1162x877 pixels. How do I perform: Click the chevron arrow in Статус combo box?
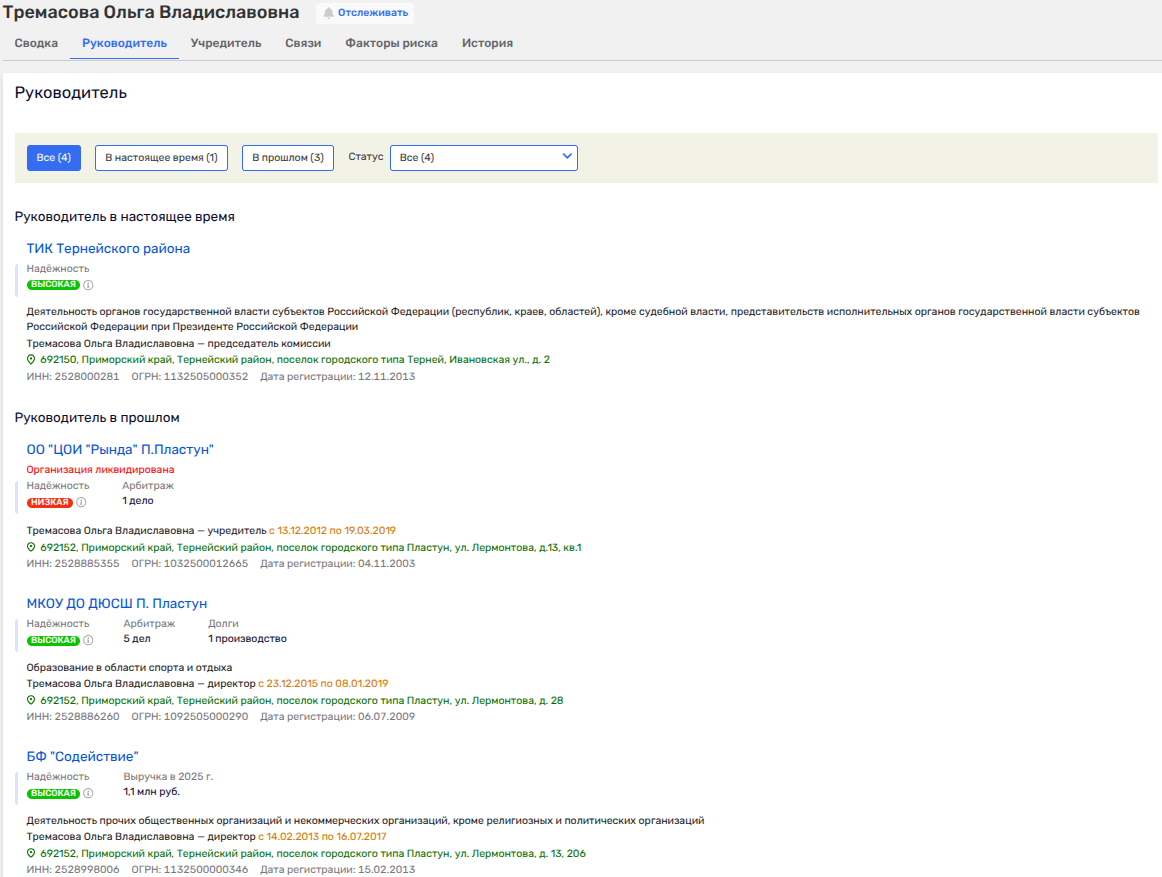pyautogui.click(x=567, y=157)
